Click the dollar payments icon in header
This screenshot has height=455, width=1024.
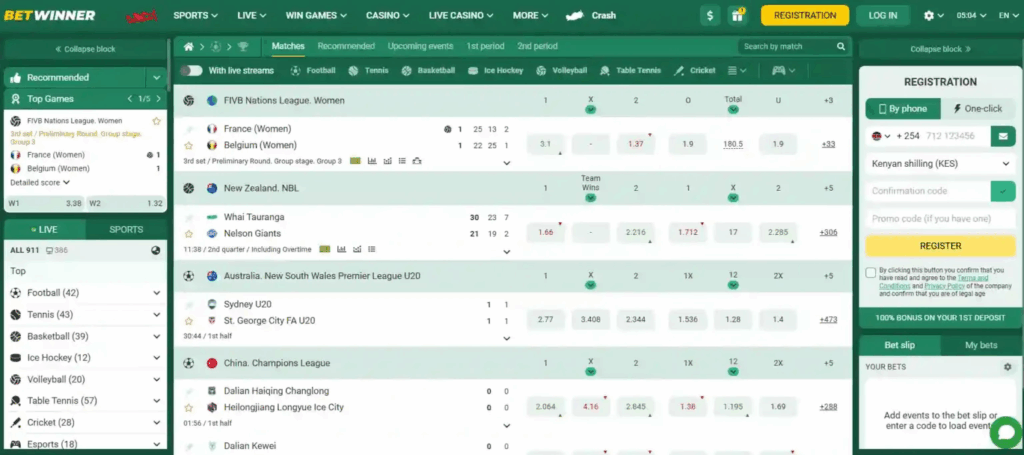pyautogui.click(x=710, y=16)
